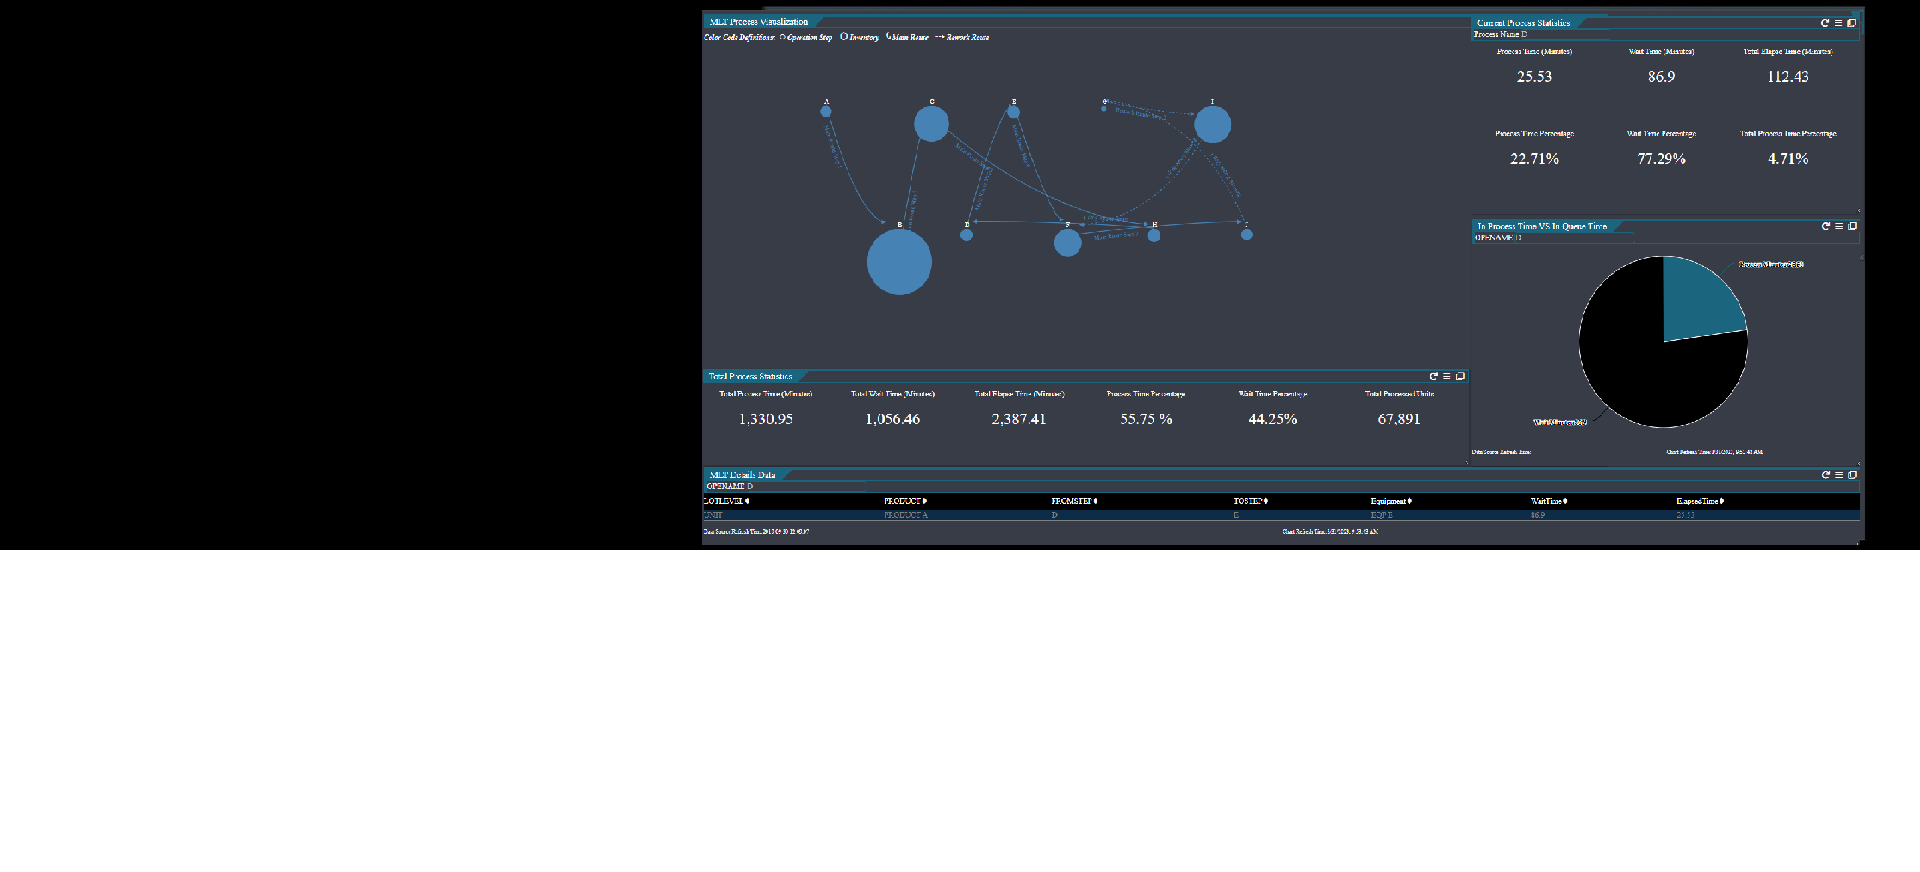Maximize the Current Process Statistics panel
Screen dimensions: 1920x872
pyautogui.click(x=1851, y=23)
